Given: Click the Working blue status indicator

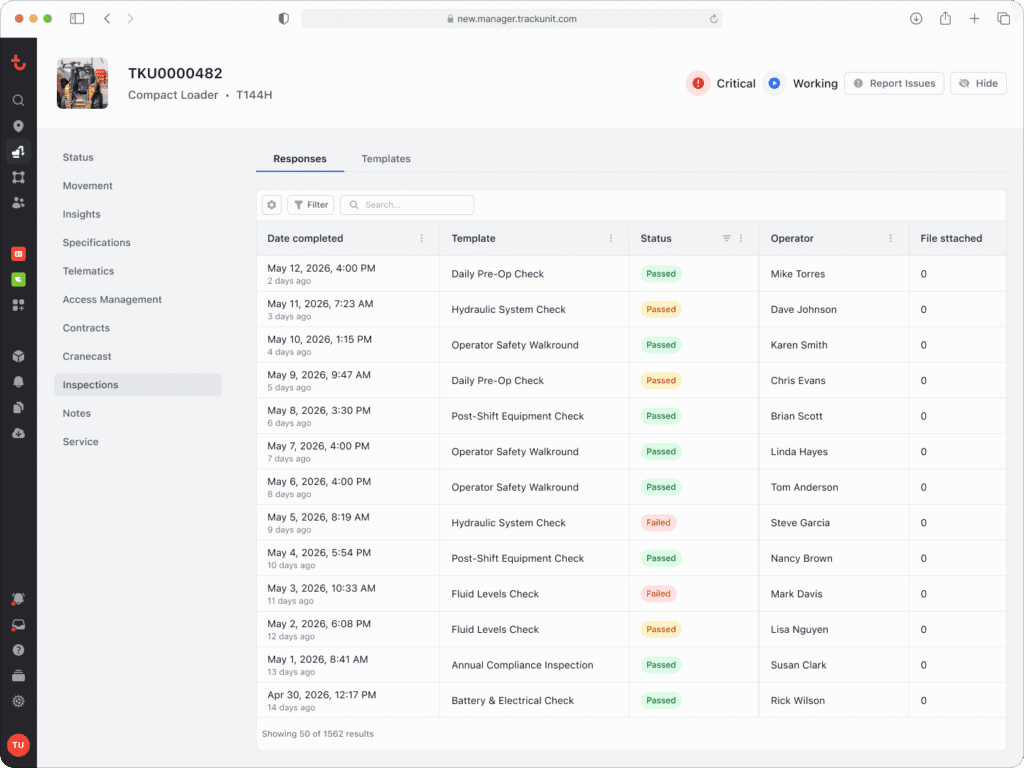Looking at the screenshot, I should tap(774, 84).
